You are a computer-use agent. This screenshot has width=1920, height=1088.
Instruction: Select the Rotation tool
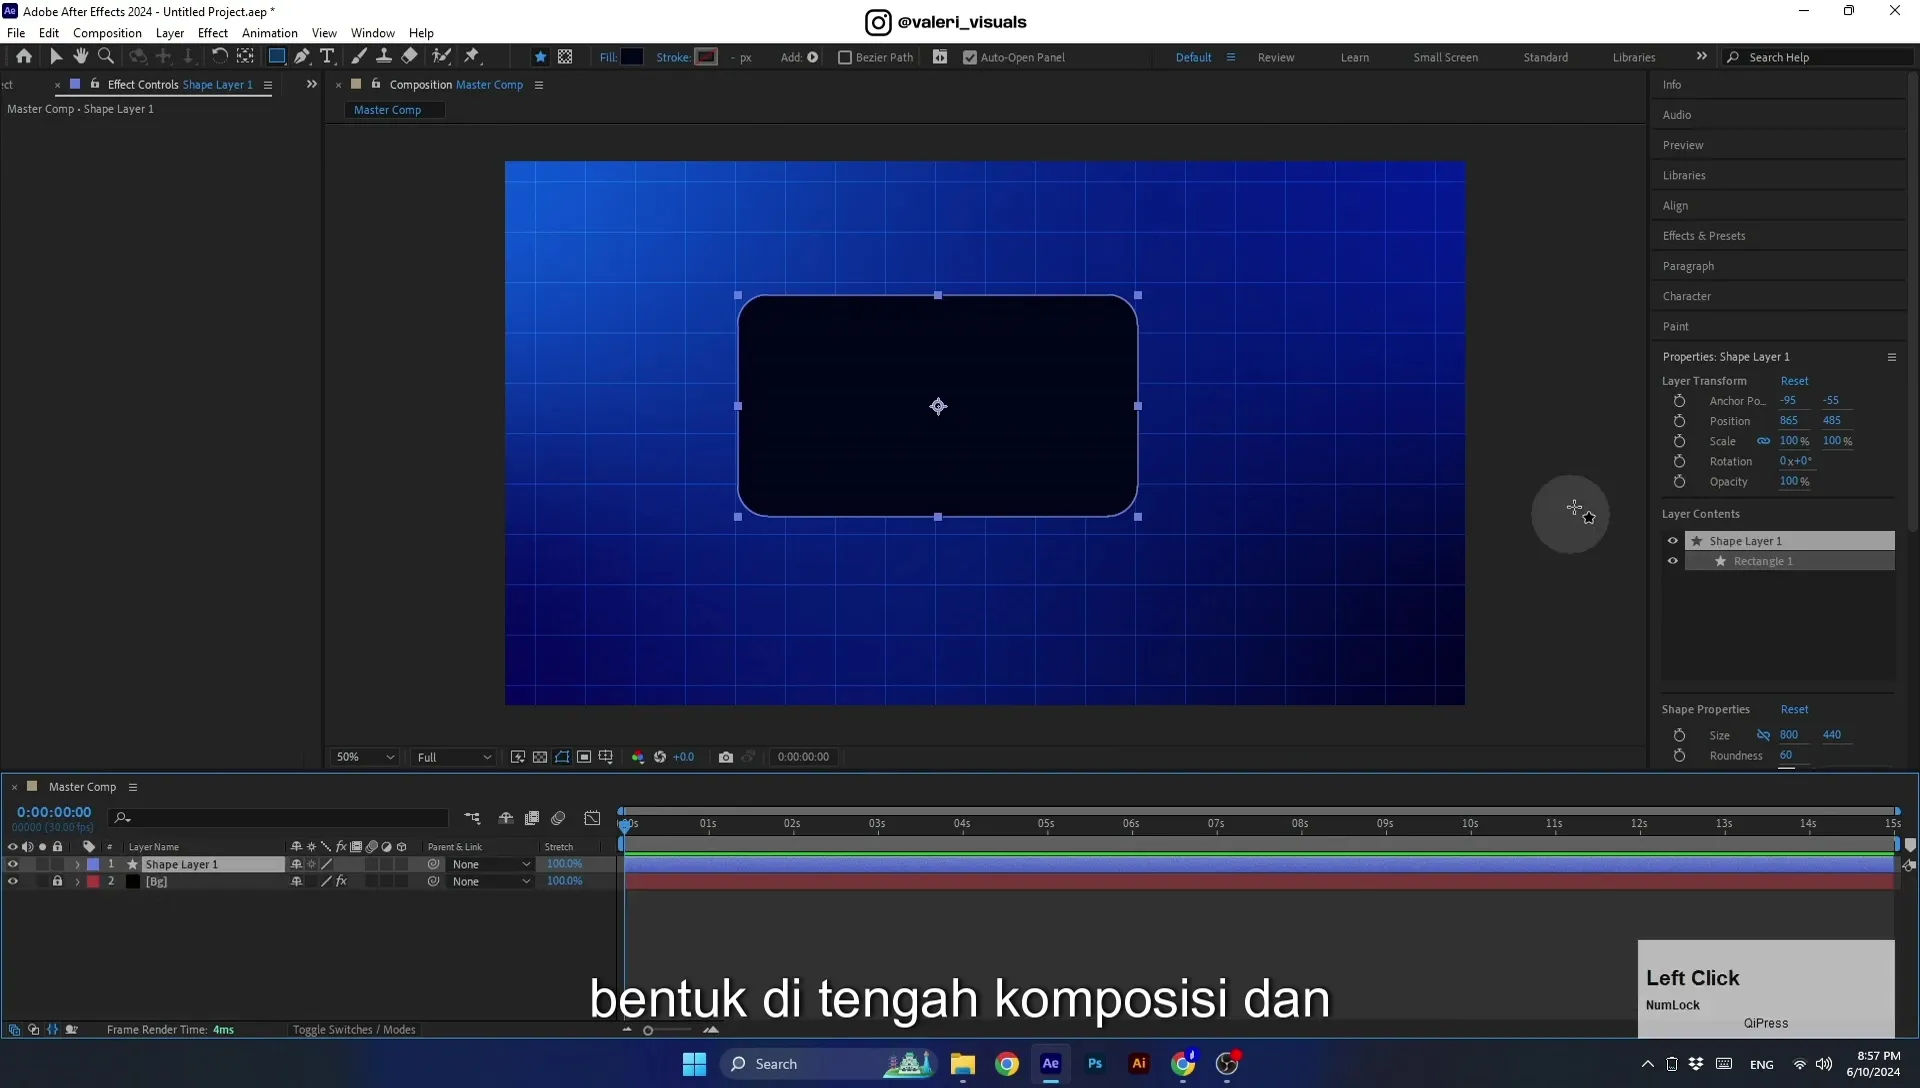pyautogui.click(x=219, y=57)
